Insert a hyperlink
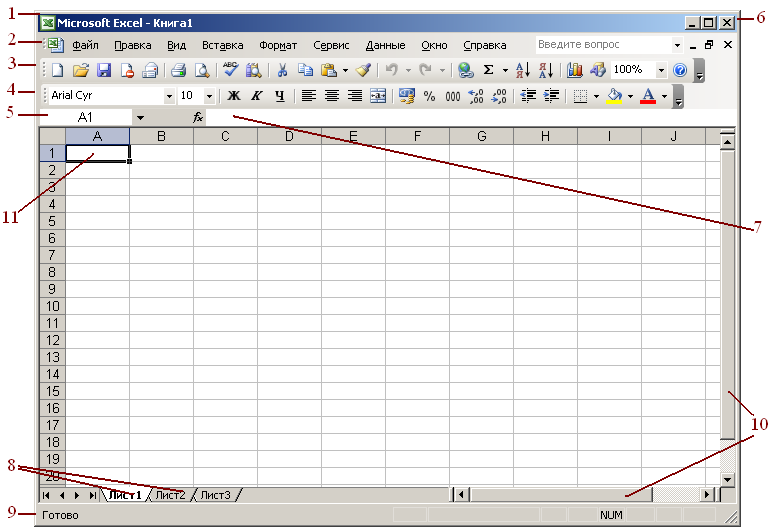 tap(465, 70)
